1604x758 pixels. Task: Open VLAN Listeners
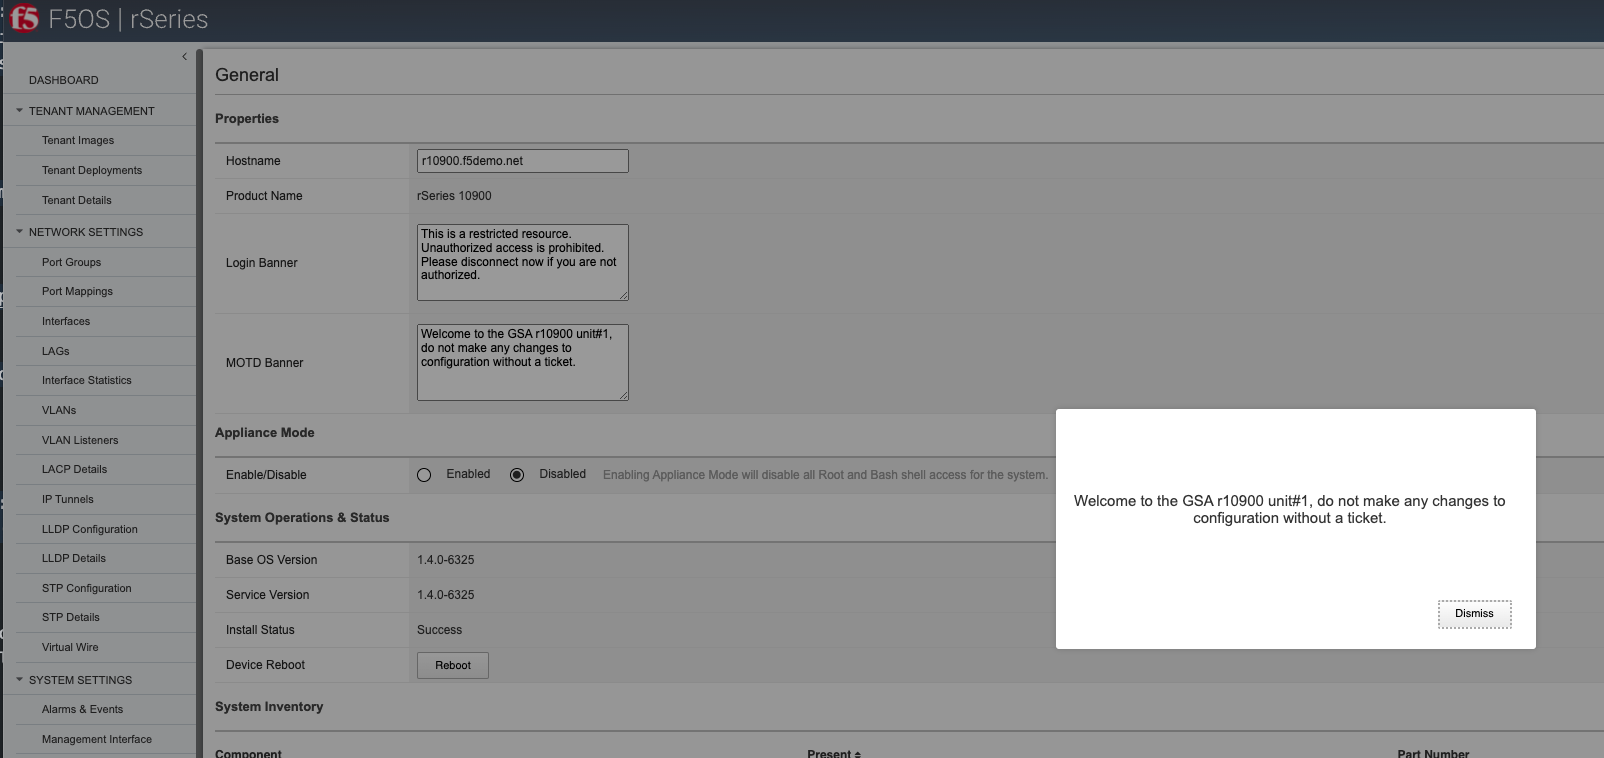80,441
